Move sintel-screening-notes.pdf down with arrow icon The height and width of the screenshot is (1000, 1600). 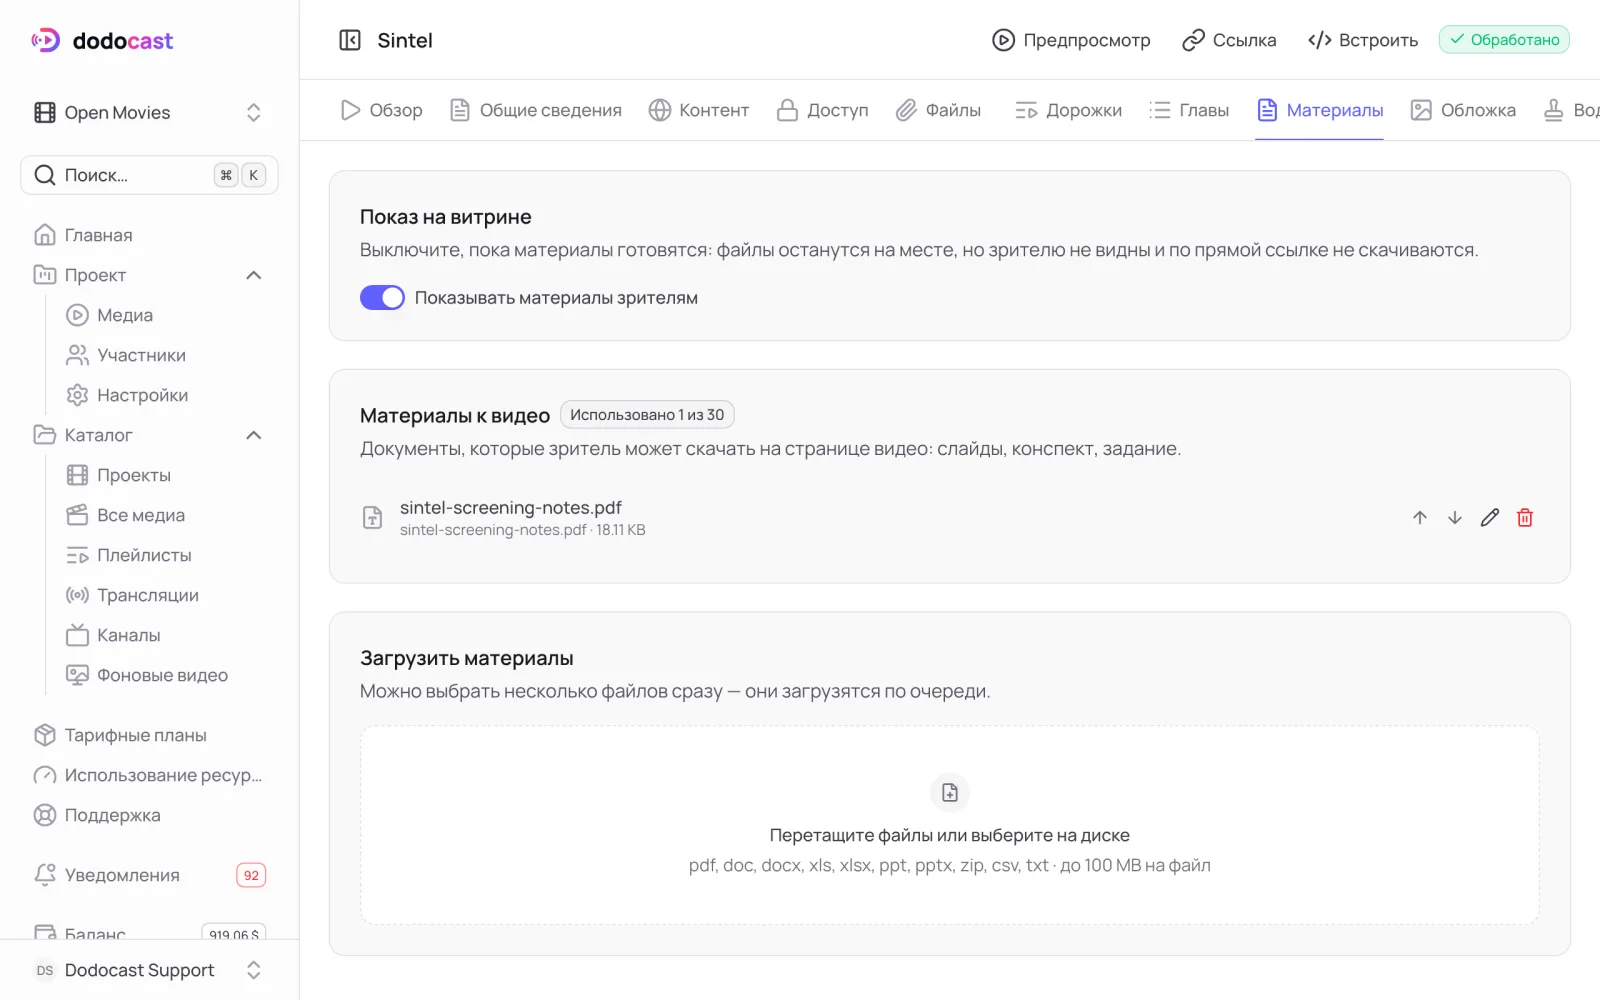[x=1455, y=517]
